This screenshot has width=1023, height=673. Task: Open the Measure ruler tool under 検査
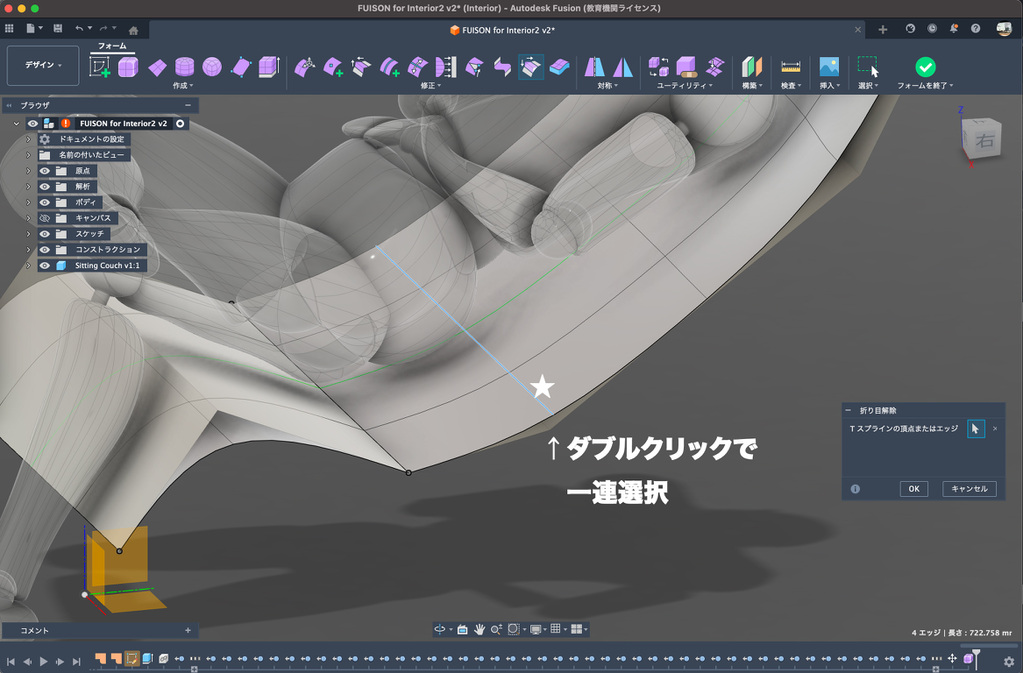tap(791, 67)
